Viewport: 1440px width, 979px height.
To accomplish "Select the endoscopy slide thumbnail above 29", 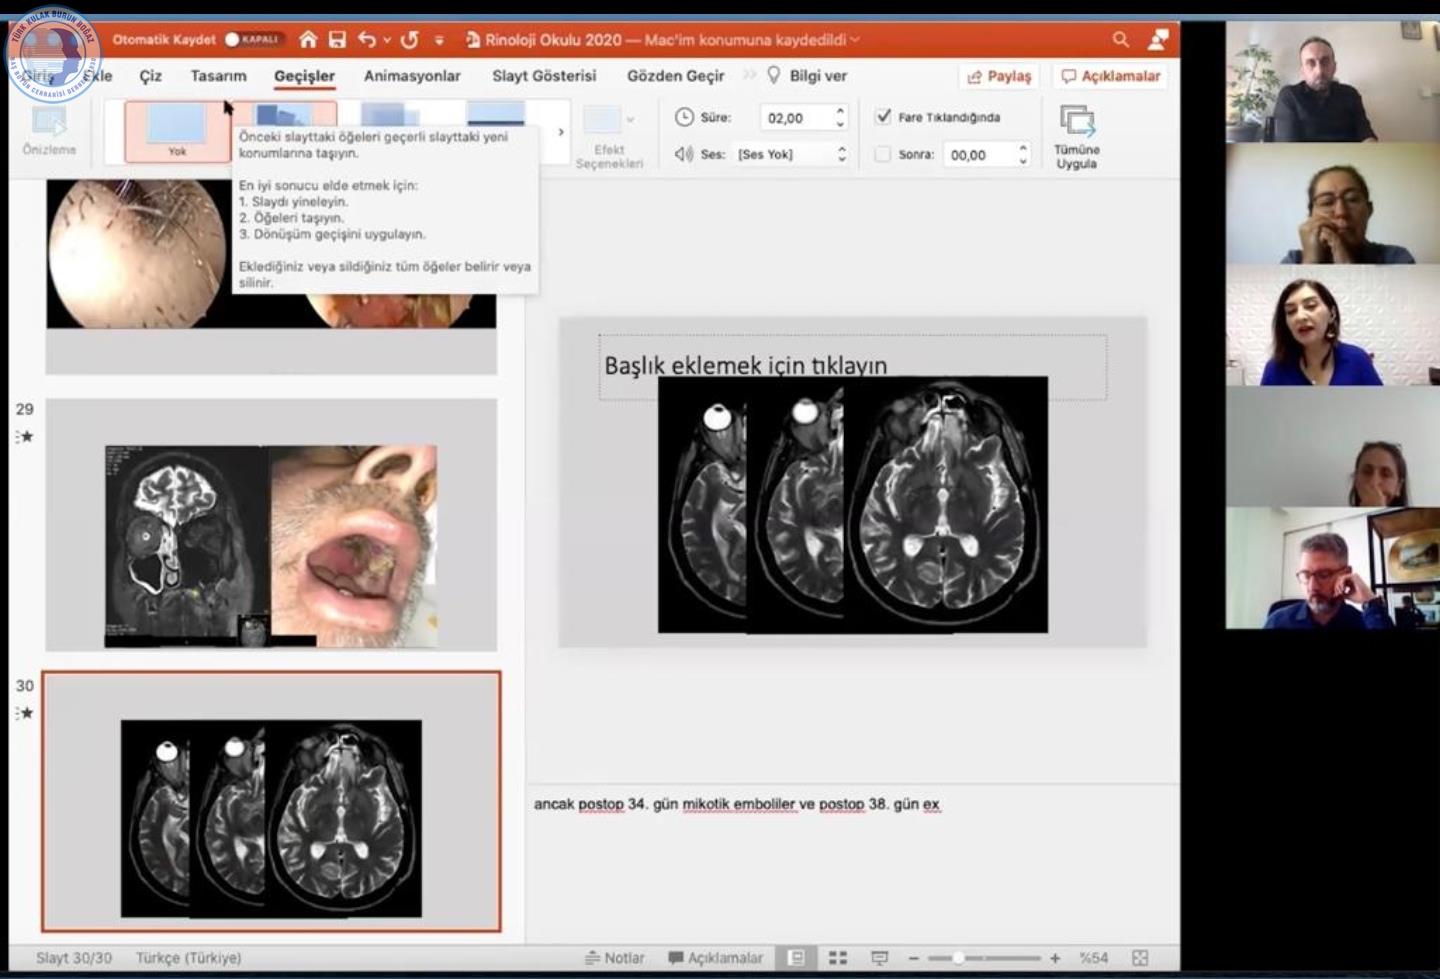I will (x=271, y=277).
